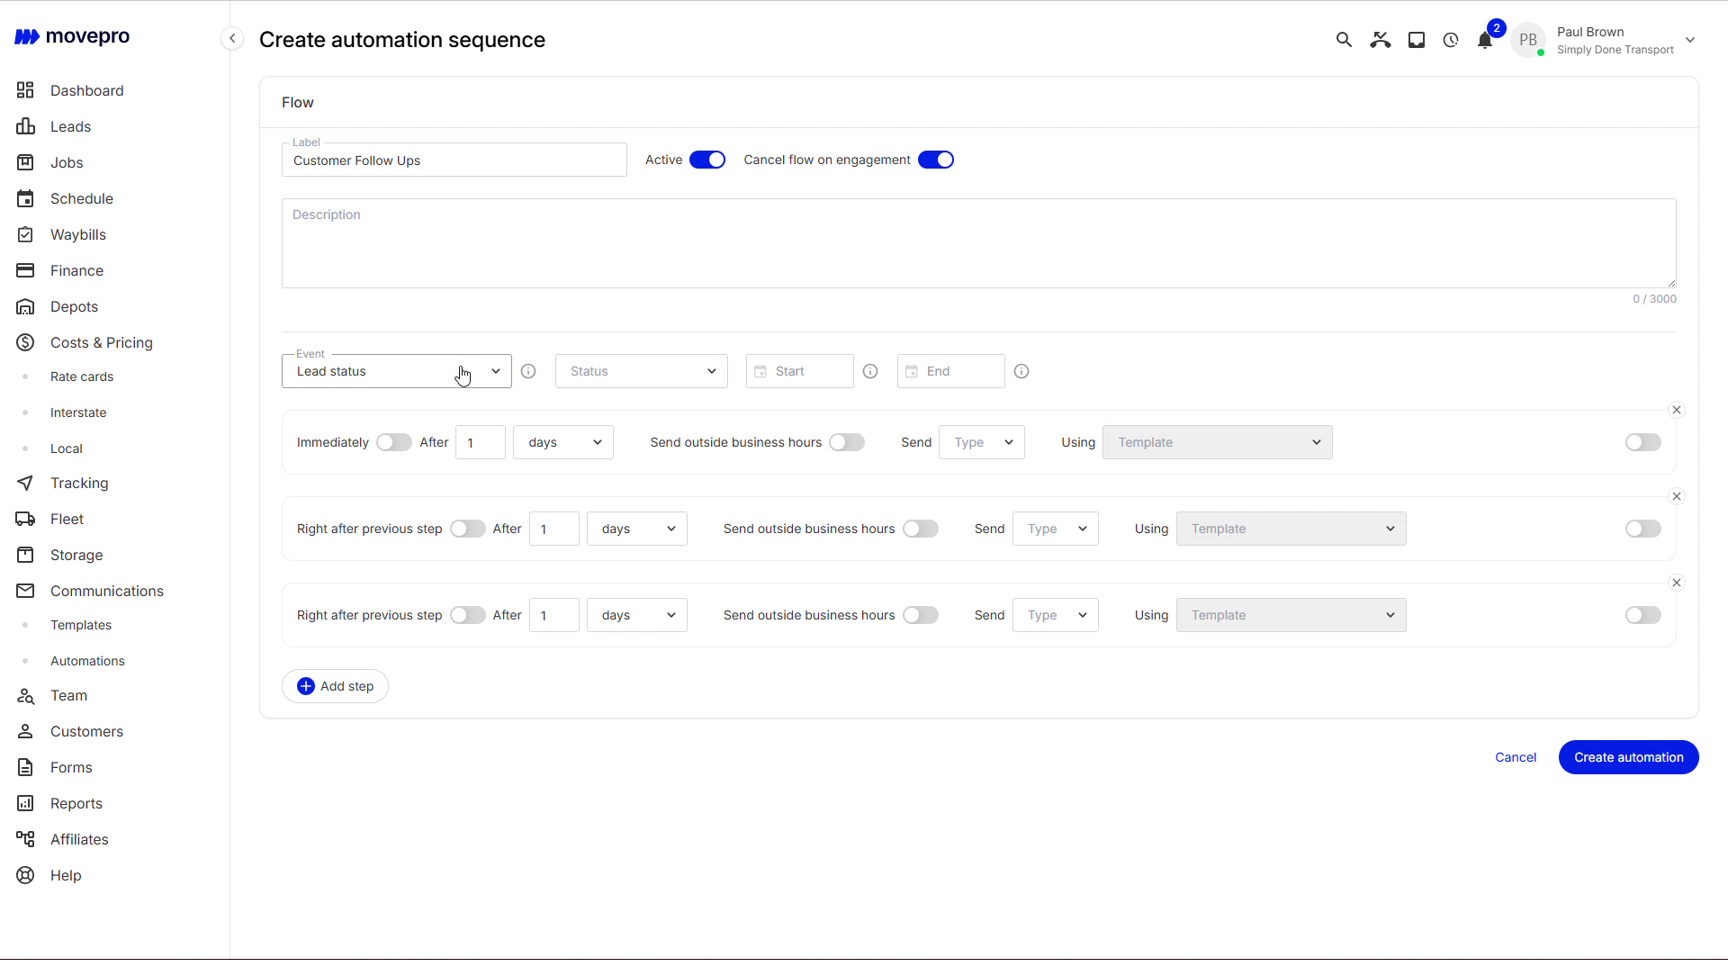Click the crossed tools icon in header
The height and width of the screenshot is (960, 1728).
[1380, 40]
